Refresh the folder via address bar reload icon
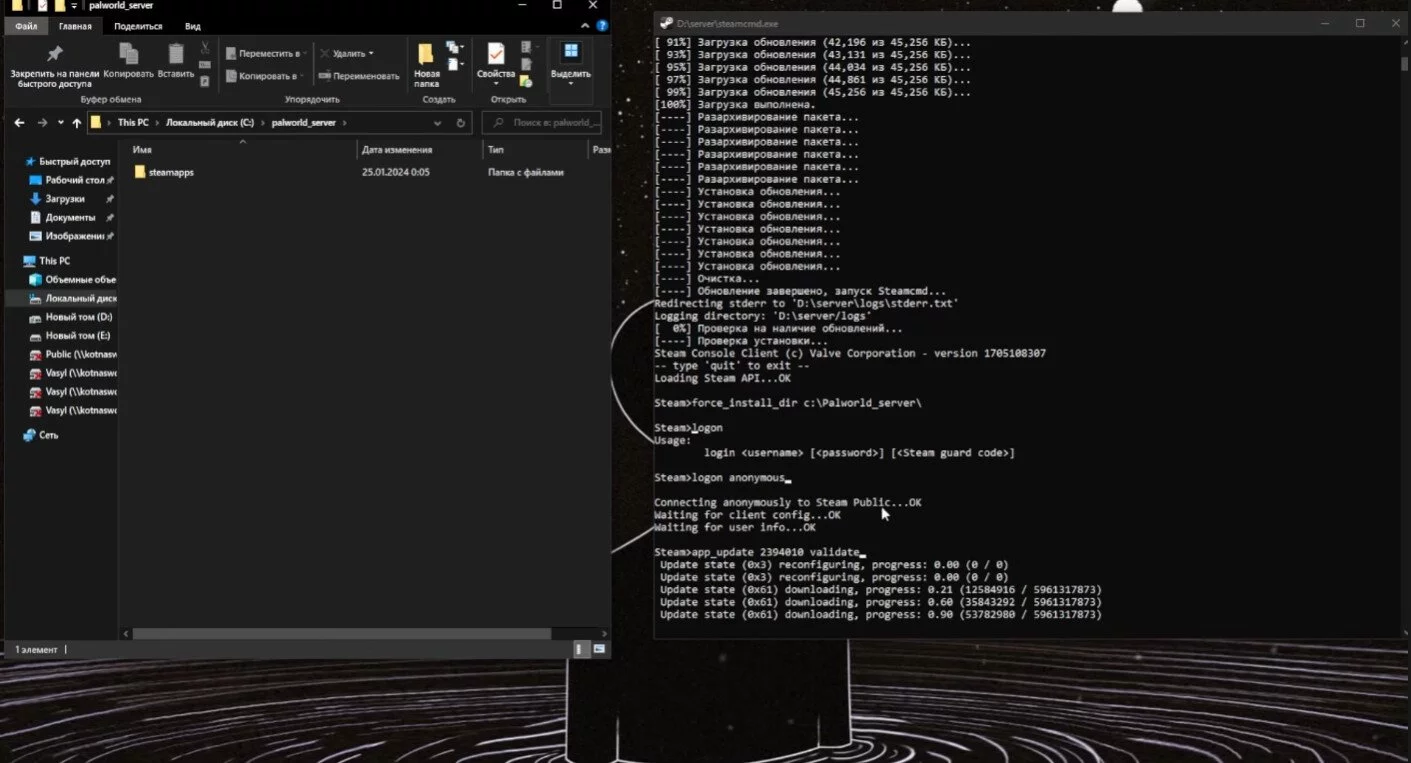Screen dimensions: 1411x763 coord(461,123)
